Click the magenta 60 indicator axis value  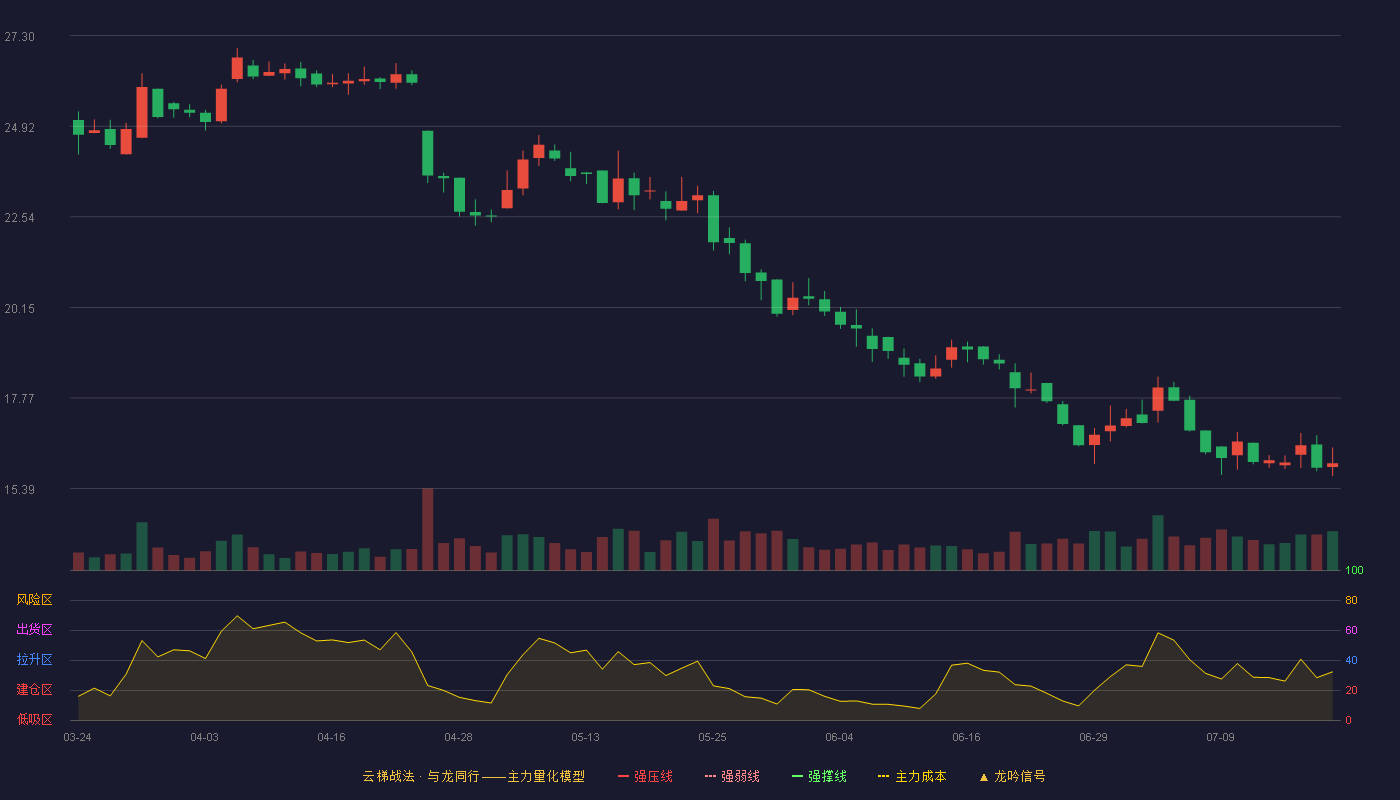[x=1351, y=630]
